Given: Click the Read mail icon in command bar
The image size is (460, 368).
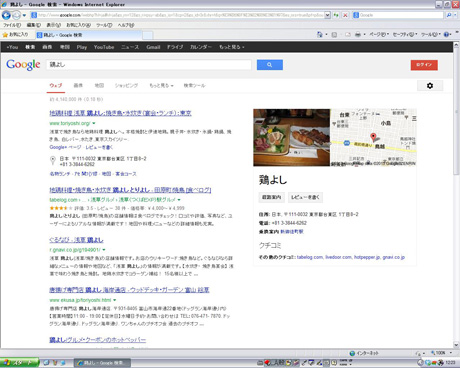Looking at the screenshot, I should [347, 34].
